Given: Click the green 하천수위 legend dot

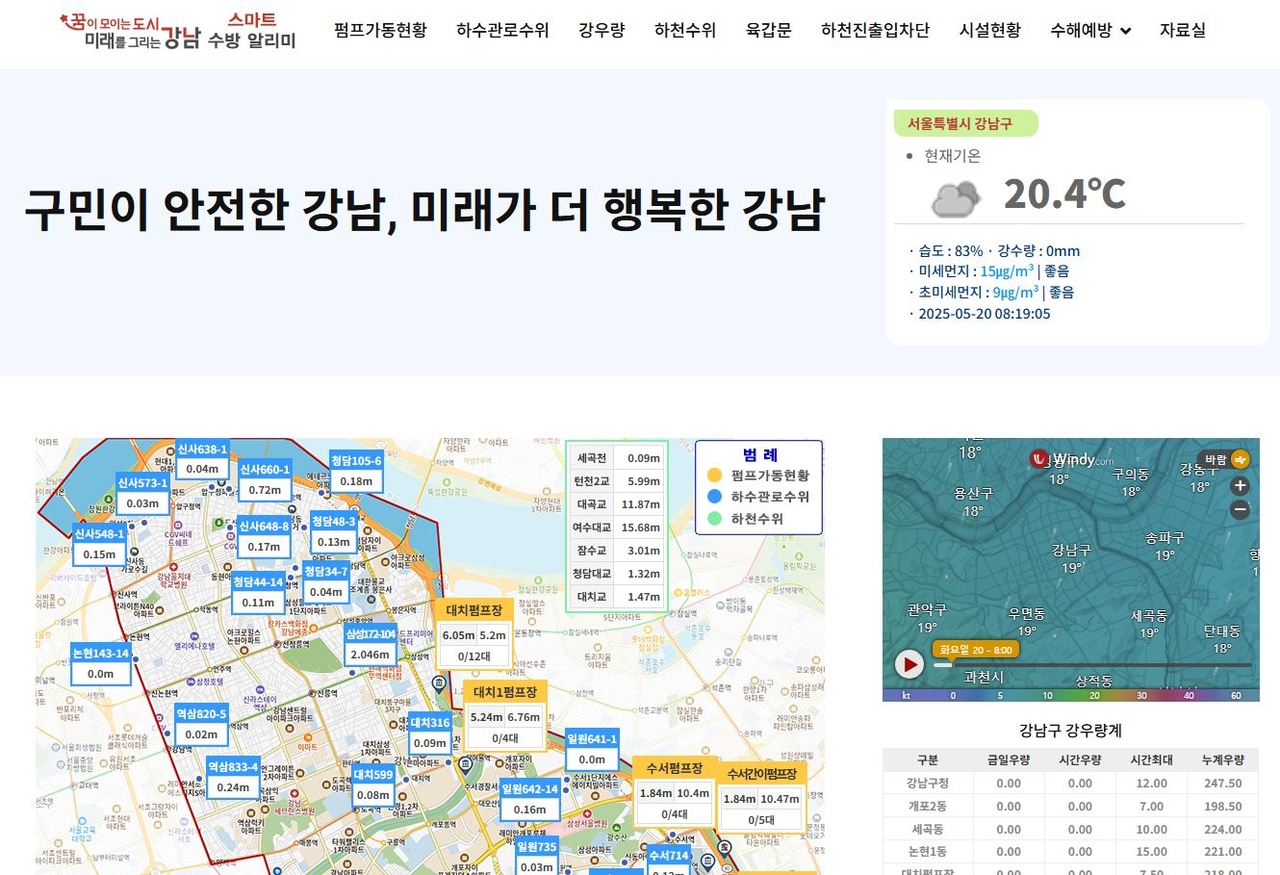Looking at the screenshot, I should coord(714,519).
